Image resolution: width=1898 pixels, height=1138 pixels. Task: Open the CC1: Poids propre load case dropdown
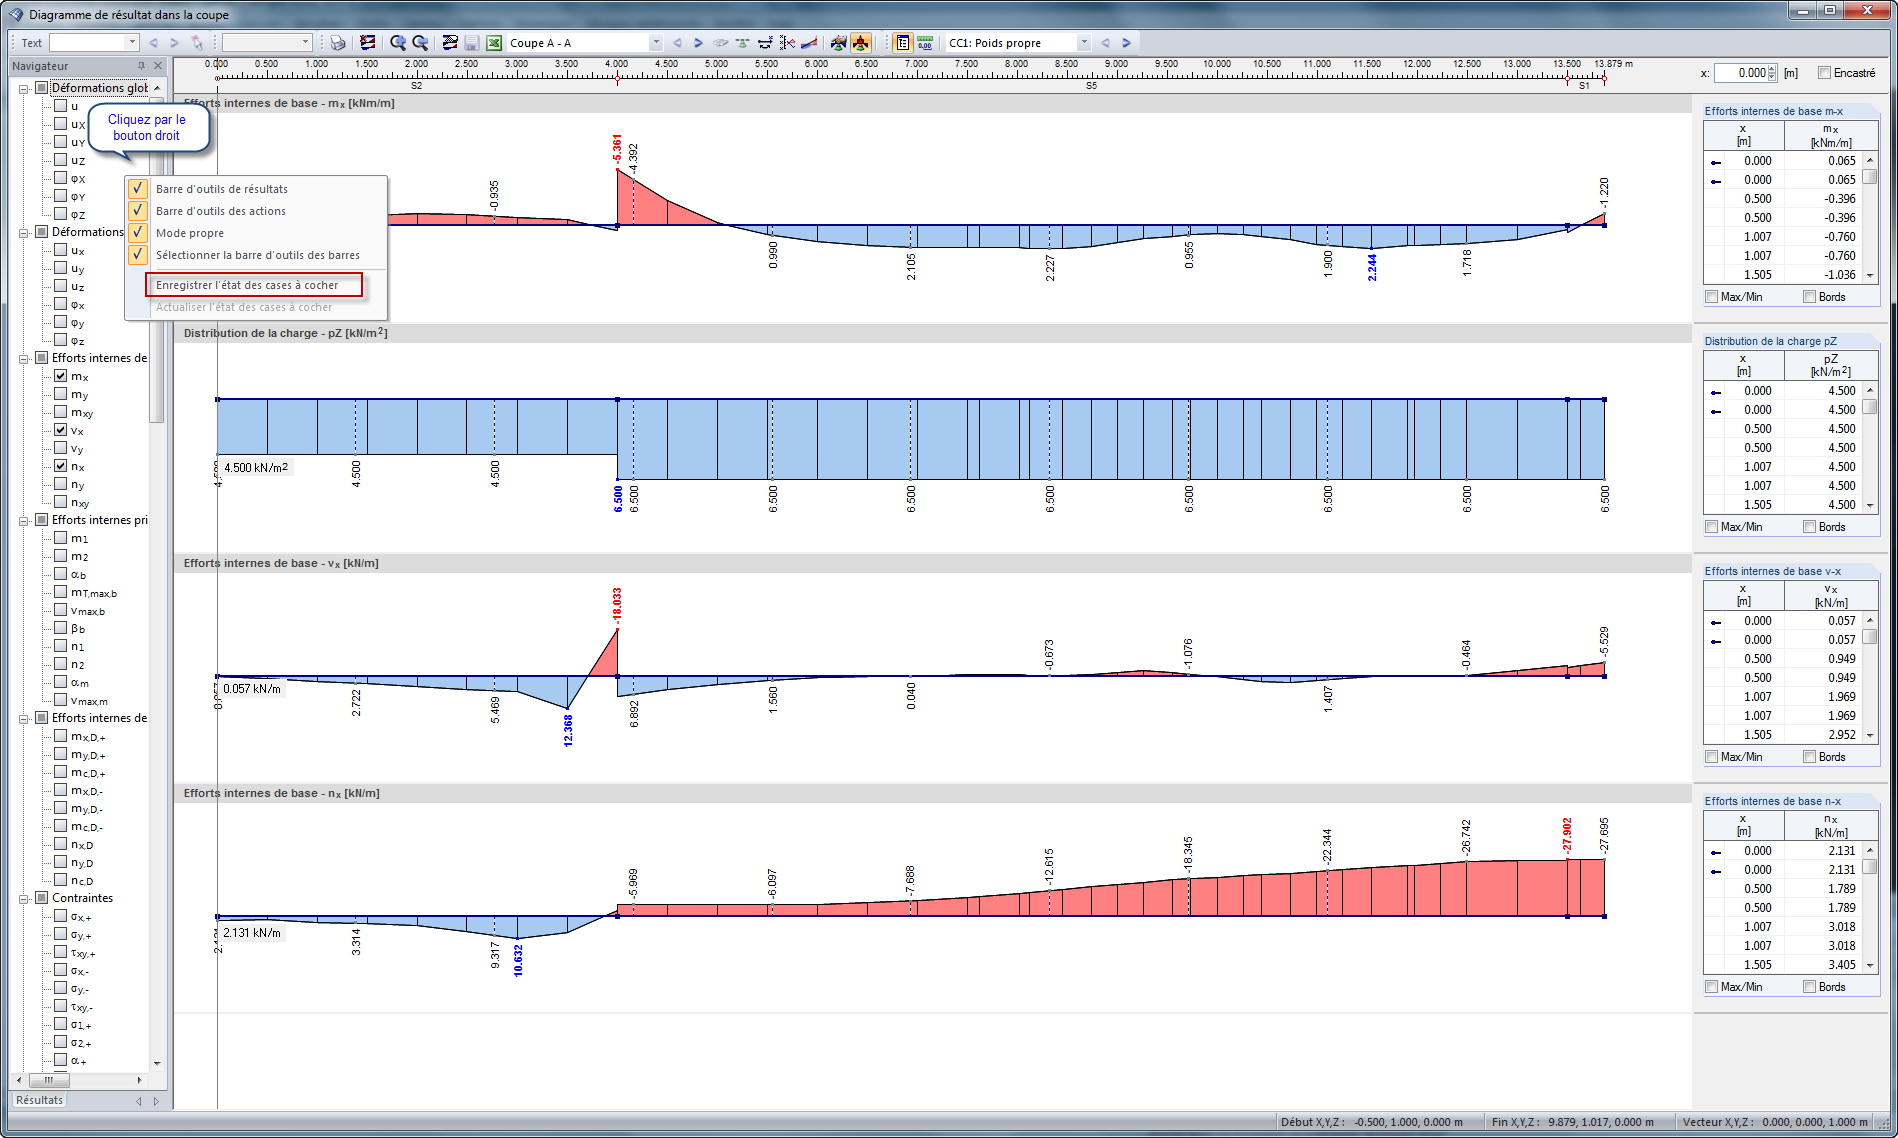click(1084, 43)
